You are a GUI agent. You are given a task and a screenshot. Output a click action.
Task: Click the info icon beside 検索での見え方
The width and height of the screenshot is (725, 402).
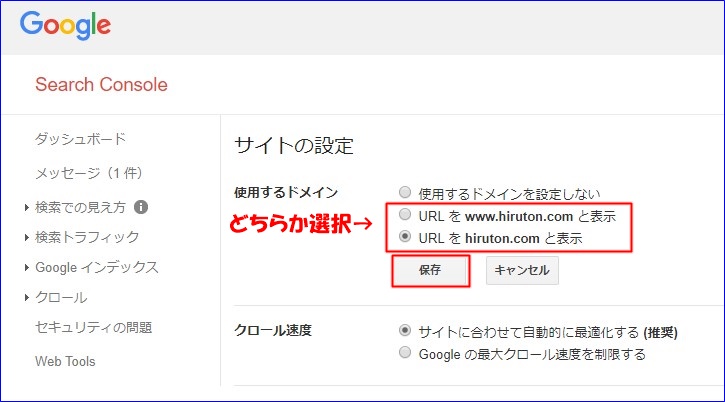point(141,207)
